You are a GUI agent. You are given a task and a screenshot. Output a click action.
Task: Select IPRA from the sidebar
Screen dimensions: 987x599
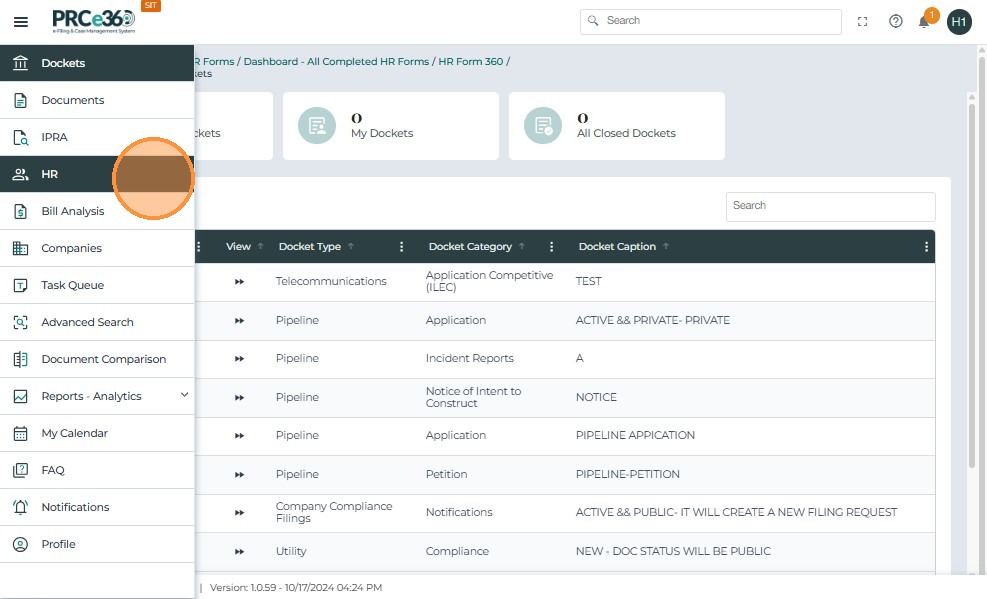click(55, 137)
